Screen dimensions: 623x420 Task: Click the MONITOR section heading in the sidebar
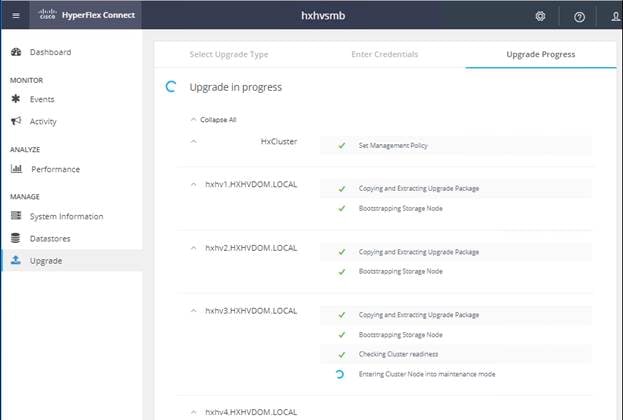tap(26, 80)
